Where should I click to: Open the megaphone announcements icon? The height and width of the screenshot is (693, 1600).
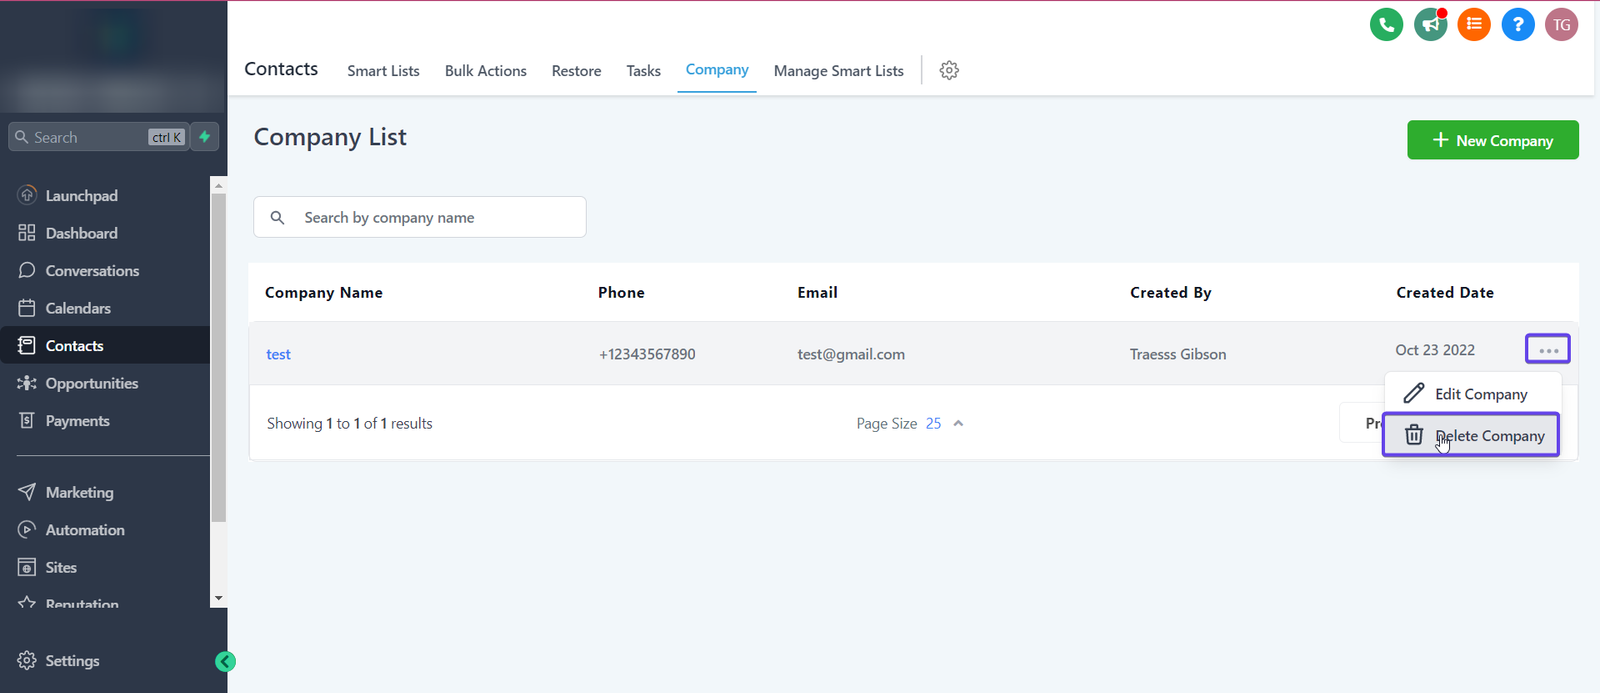1430,25
